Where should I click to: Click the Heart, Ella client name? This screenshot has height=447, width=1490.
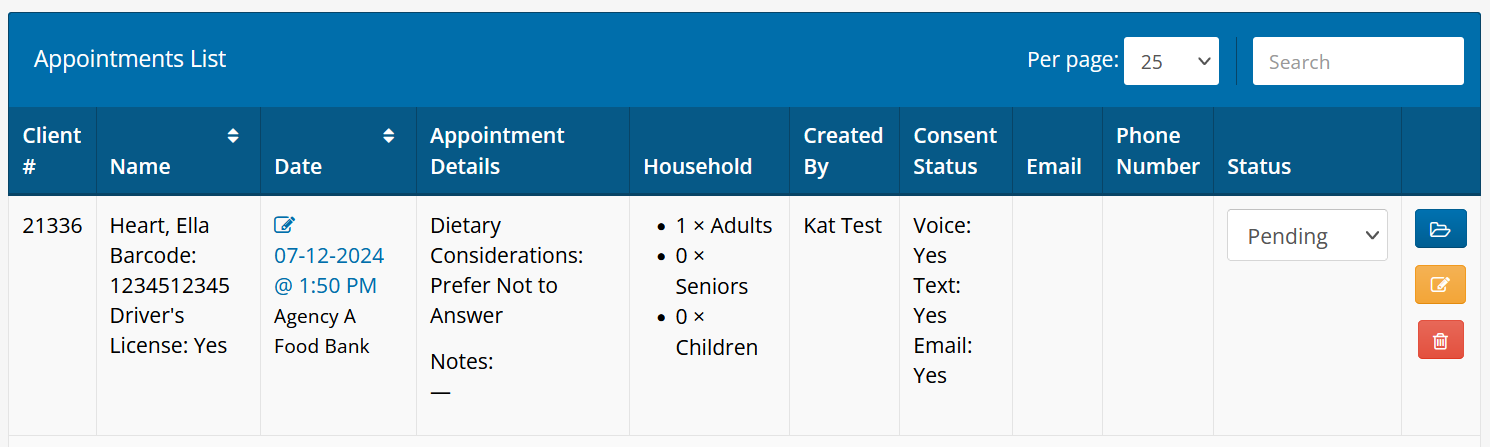tap(159, 226)
